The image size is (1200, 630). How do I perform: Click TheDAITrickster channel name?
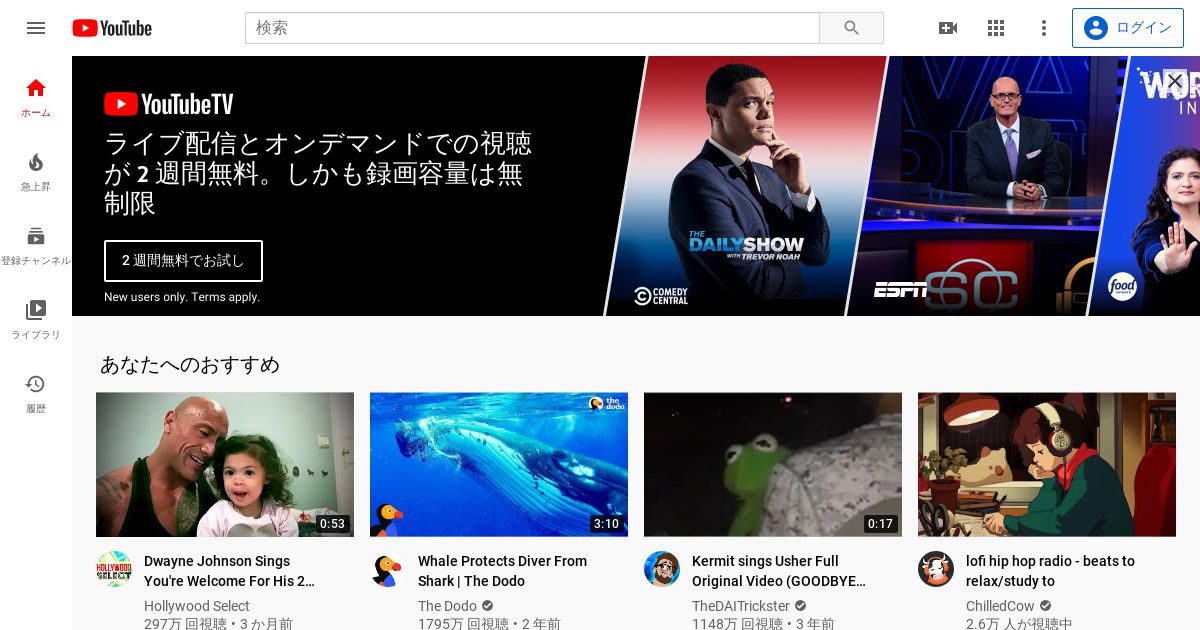(741, 606)
